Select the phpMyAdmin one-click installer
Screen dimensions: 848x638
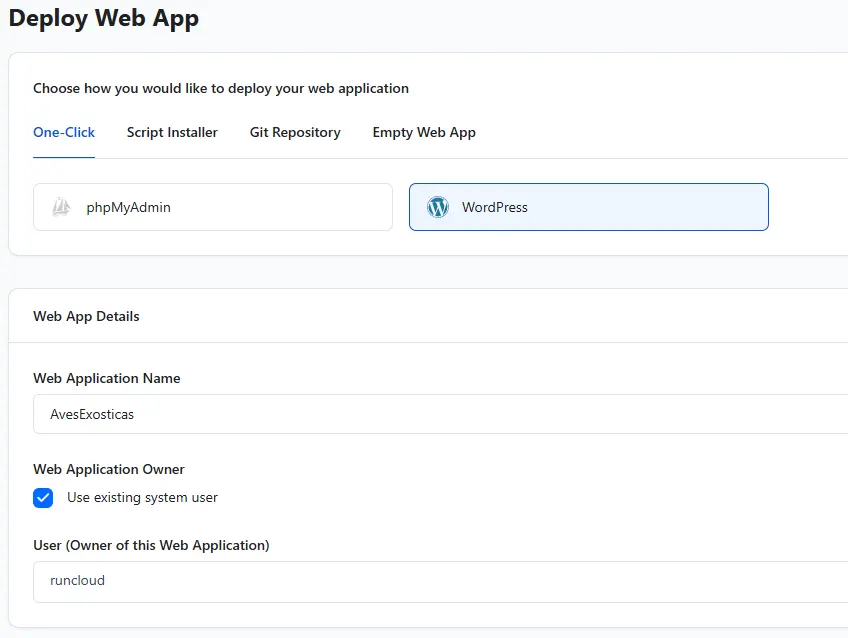tap(212, 207)
